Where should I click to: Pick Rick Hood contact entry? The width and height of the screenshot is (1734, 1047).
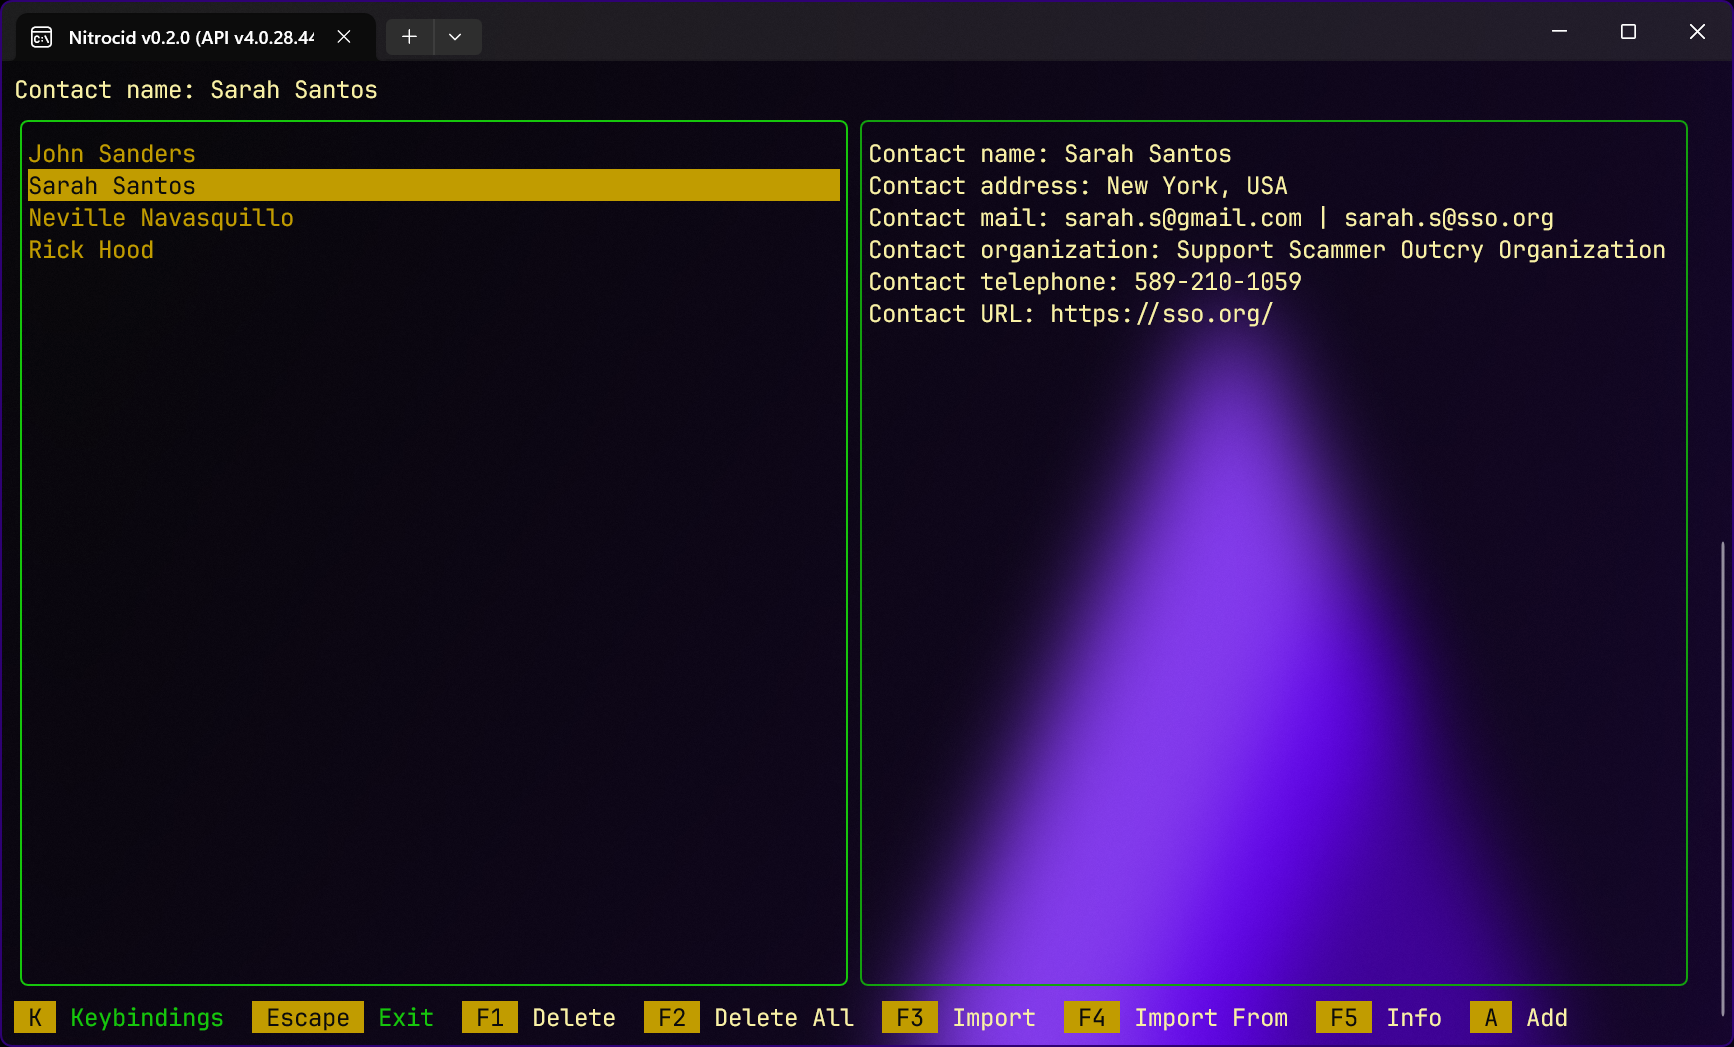[x=91, y=250]
